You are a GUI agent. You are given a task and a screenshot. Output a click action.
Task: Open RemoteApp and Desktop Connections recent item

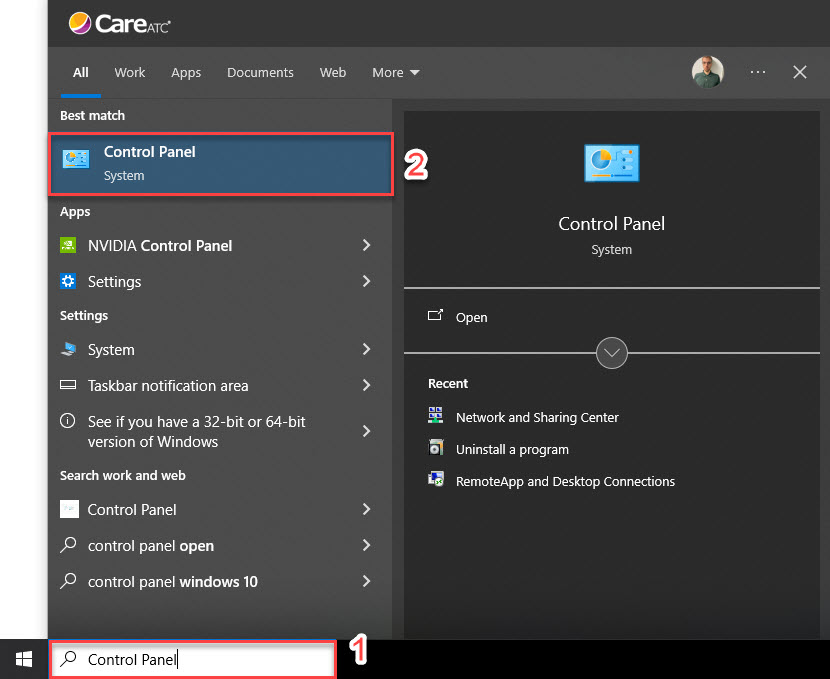[565, 481]
